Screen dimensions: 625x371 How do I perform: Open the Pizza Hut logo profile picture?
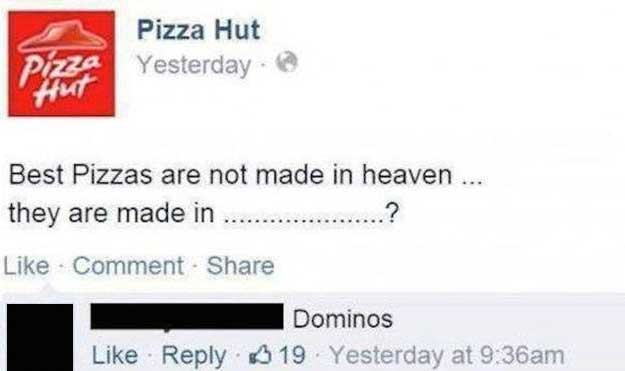pyautogui.click(x=62, y=64)
